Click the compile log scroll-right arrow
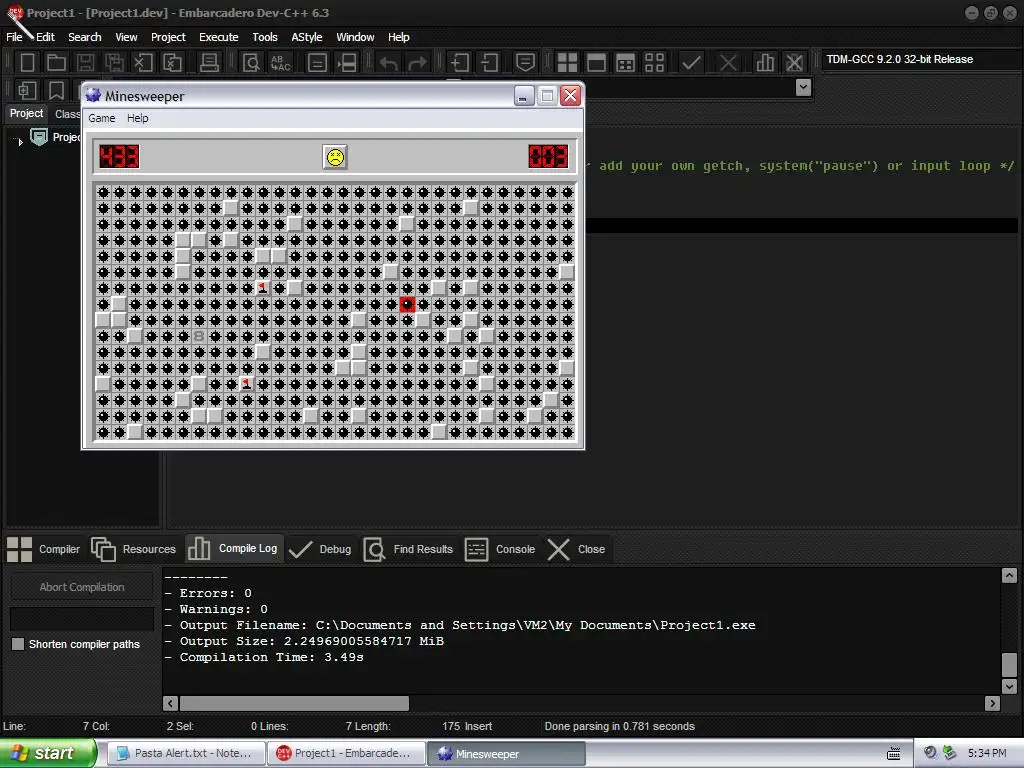1024x768 pixels. pos(993,703)
